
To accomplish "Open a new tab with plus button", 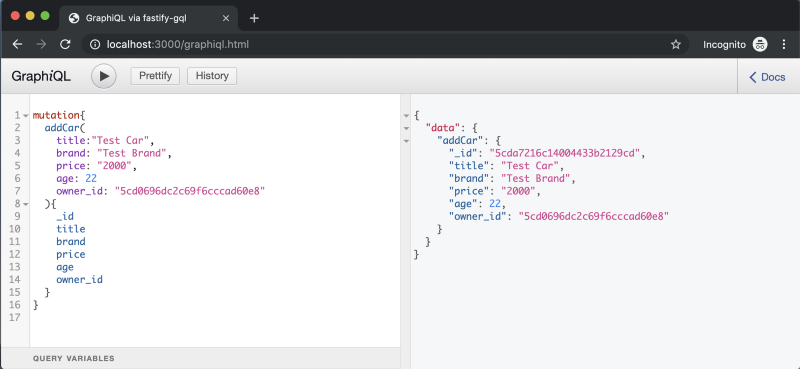I will coord(254,18).
